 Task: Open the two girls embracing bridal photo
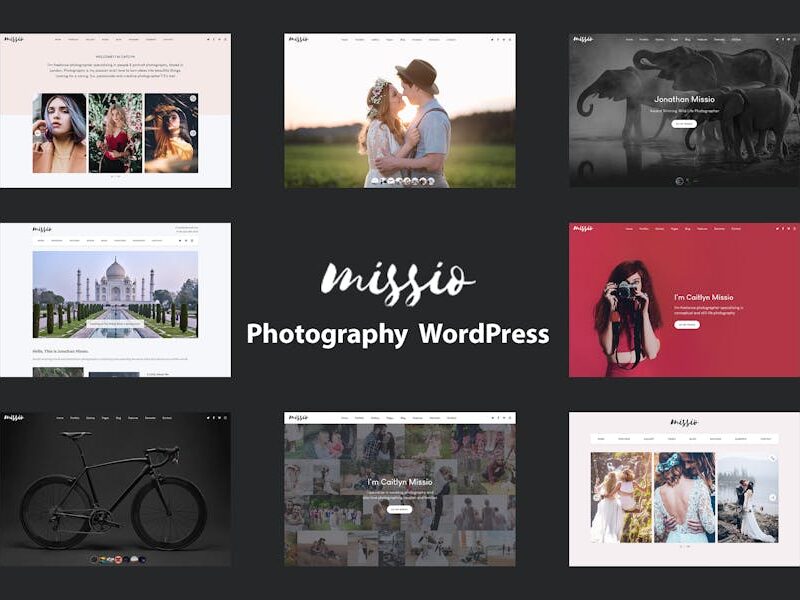pyautogui.click(x=621, y=497)
